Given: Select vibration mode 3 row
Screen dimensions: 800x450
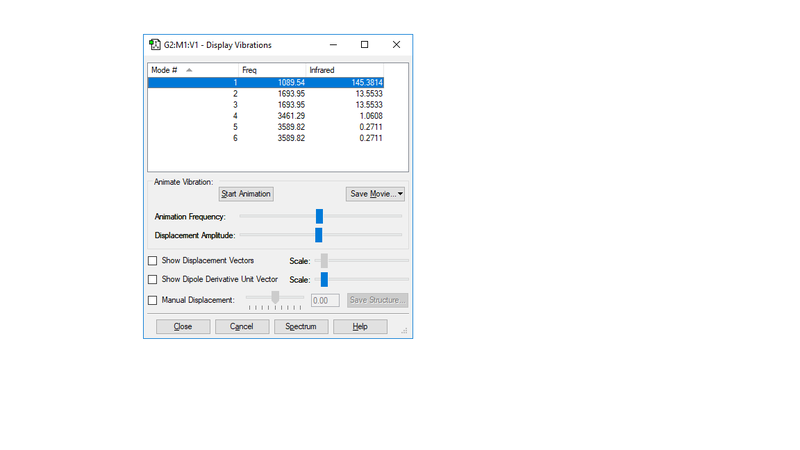Looking at the screenshot, I should 266,105.
